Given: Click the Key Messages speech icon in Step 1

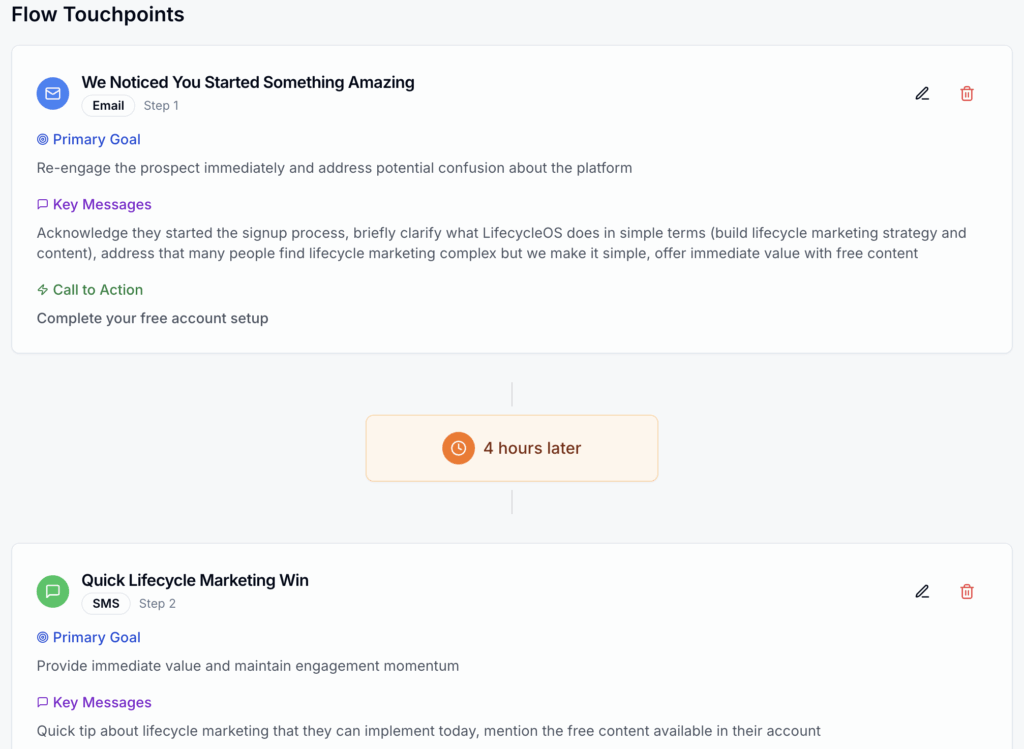Looking at the screenshot, I should [x=42, y=205].
